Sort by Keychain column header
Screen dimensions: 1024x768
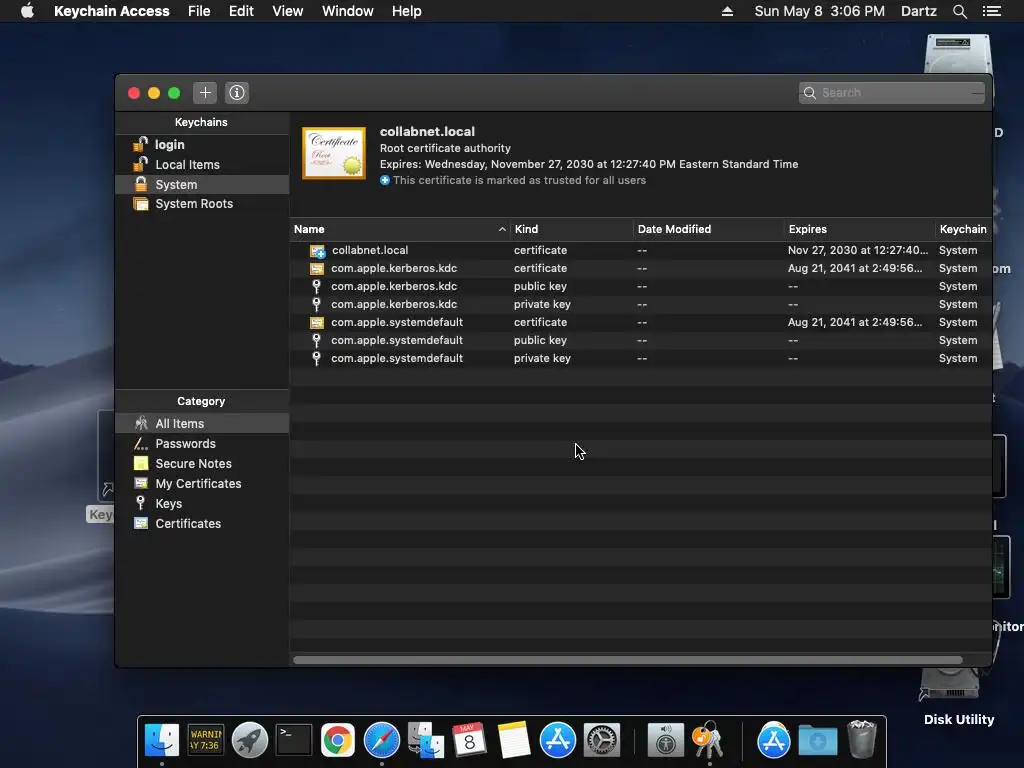pos(963,229)
